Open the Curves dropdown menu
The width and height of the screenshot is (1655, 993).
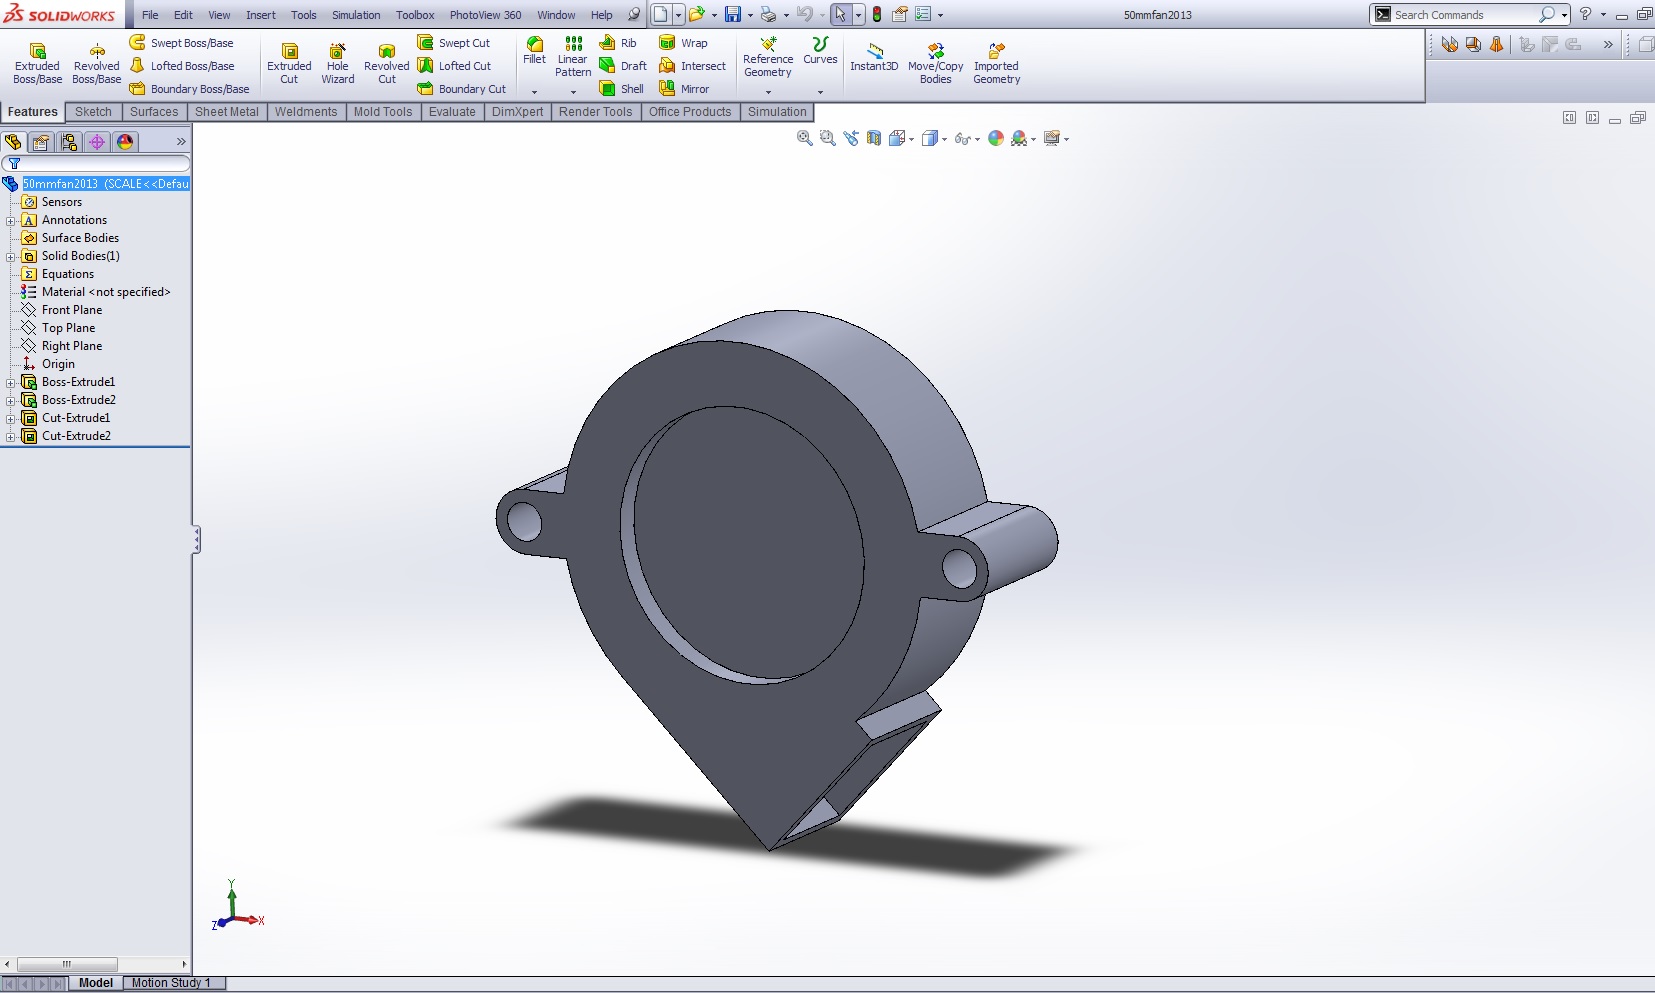click(820, 92)
